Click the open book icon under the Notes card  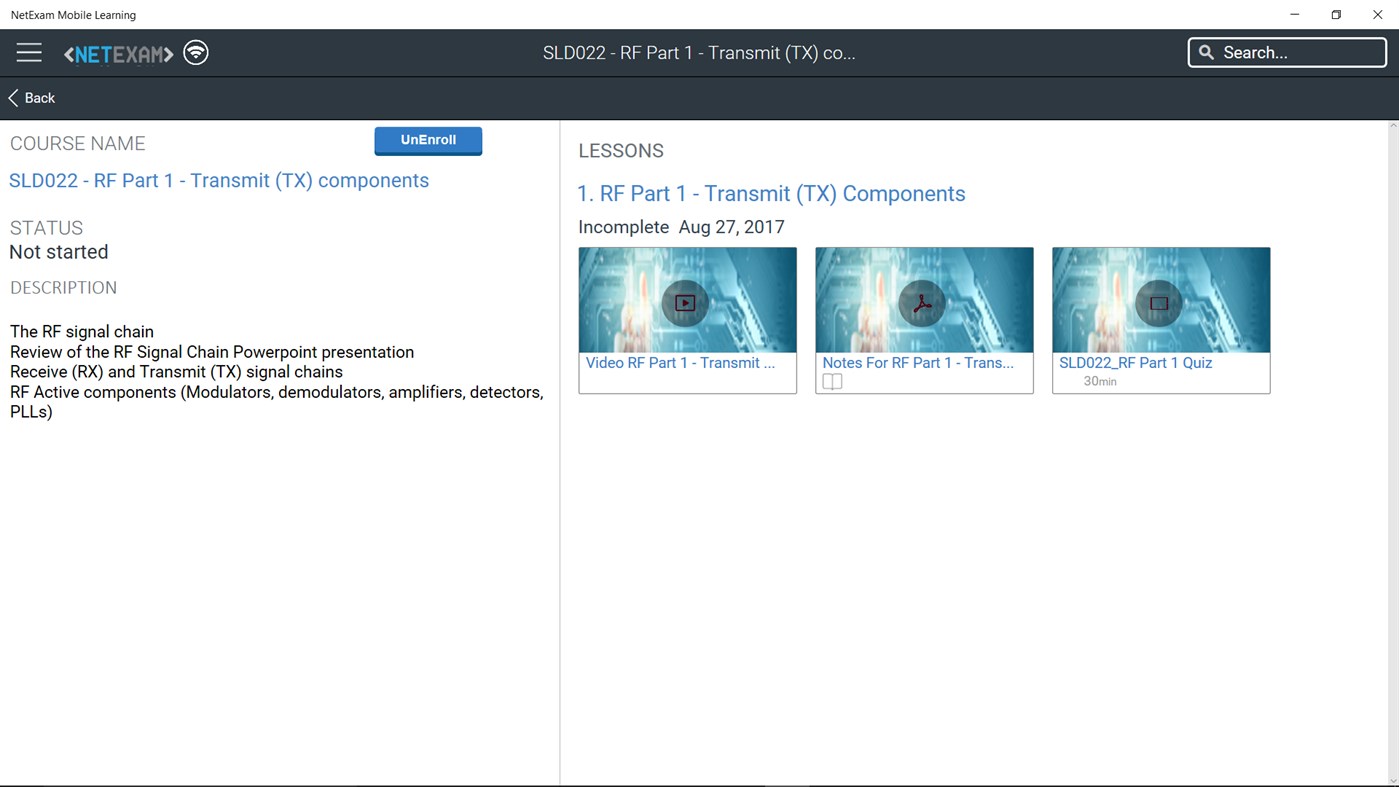coord(832,381)
